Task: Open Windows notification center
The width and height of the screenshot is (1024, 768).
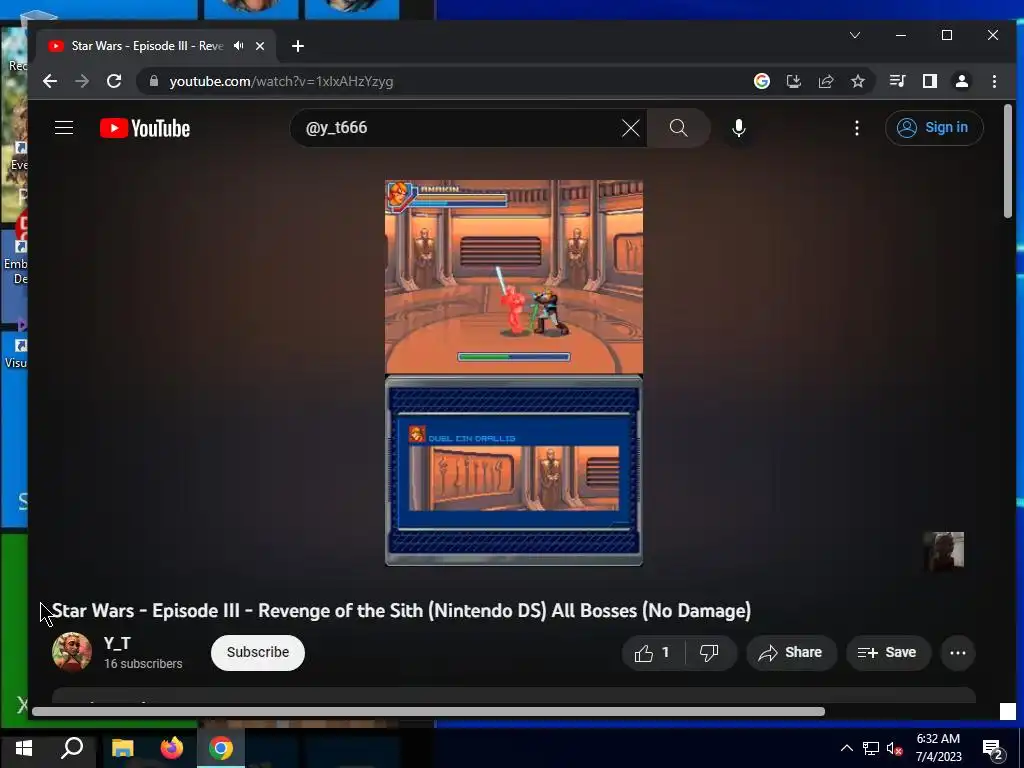Action: pyautogui.click(x=993, y=749)
